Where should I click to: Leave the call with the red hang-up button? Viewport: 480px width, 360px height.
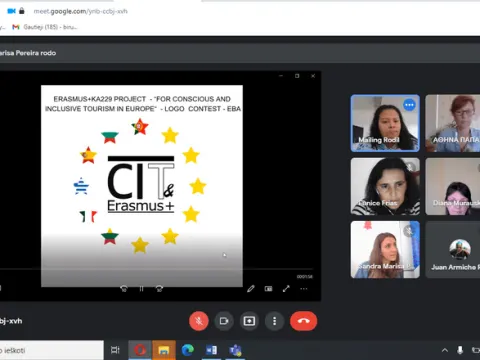coord(303,321)
